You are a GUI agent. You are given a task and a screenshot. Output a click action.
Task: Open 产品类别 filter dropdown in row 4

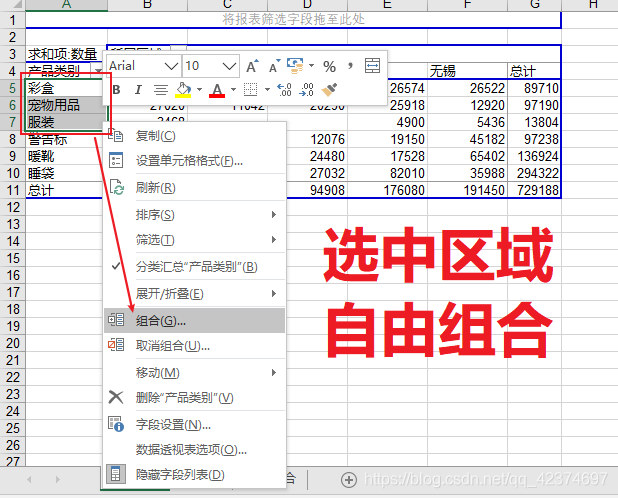coord(97,71)
